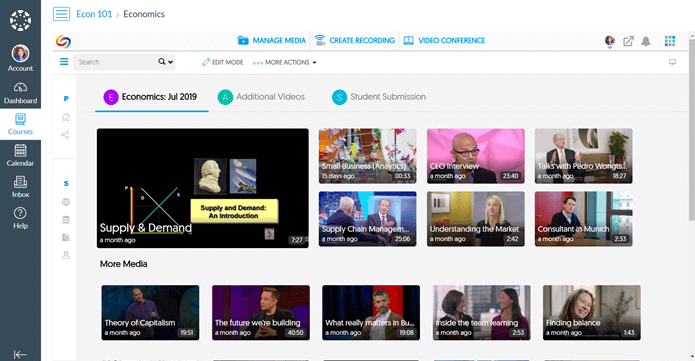Open the Canvas Account avatar
This screenshot has height=361, width=695.
(x=20, y=54)
